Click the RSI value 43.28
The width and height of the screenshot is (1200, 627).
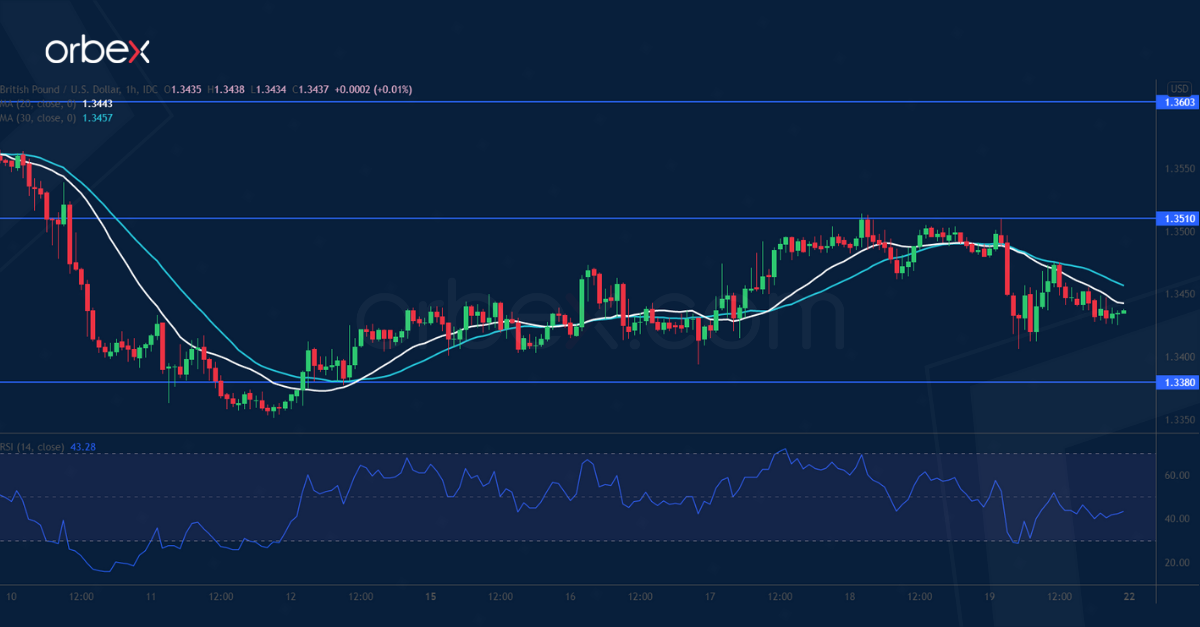tap(84, 447)
